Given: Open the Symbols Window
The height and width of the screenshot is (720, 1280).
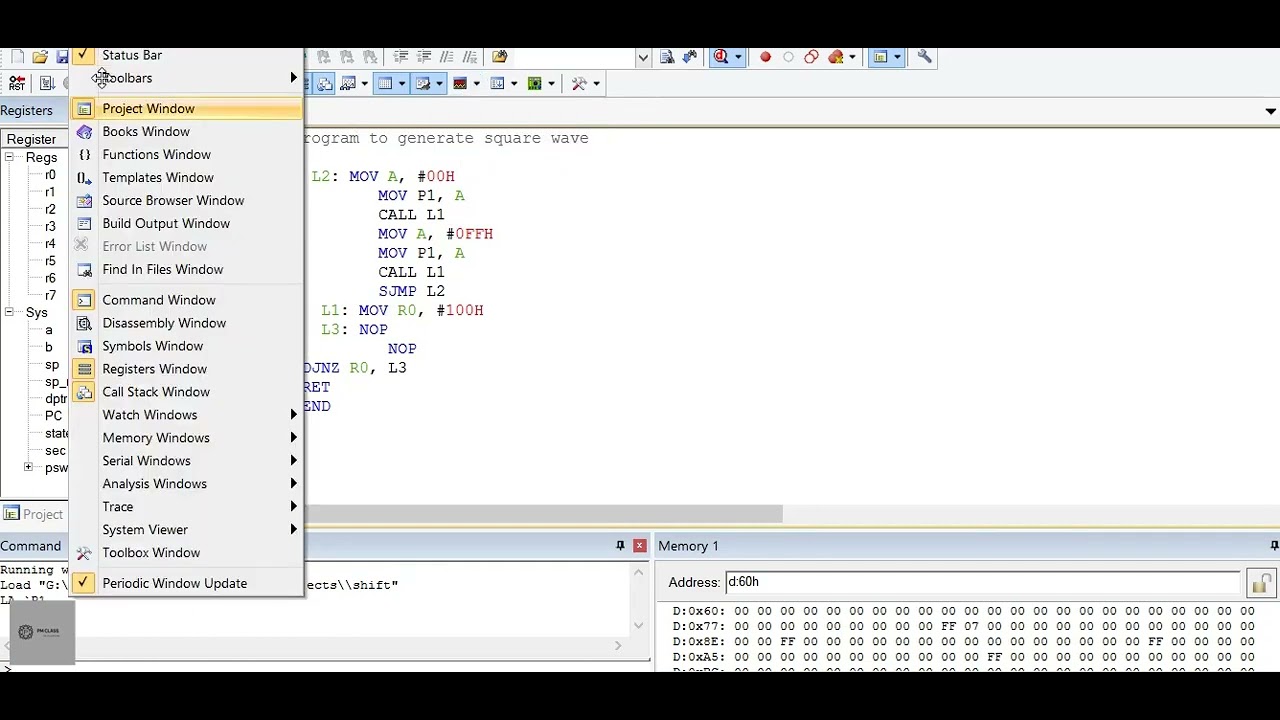Looking at the screenshot, I should 186,346.
